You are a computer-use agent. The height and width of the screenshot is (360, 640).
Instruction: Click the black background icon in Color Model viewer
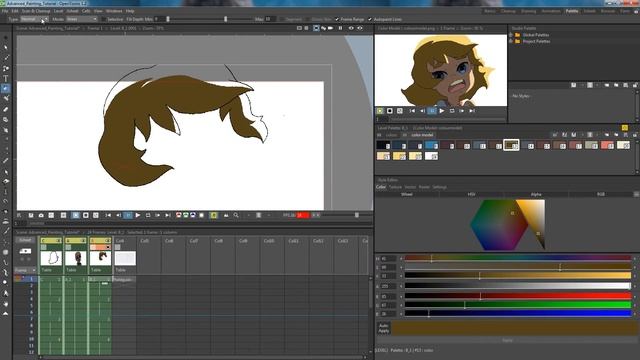click(390, 111)
